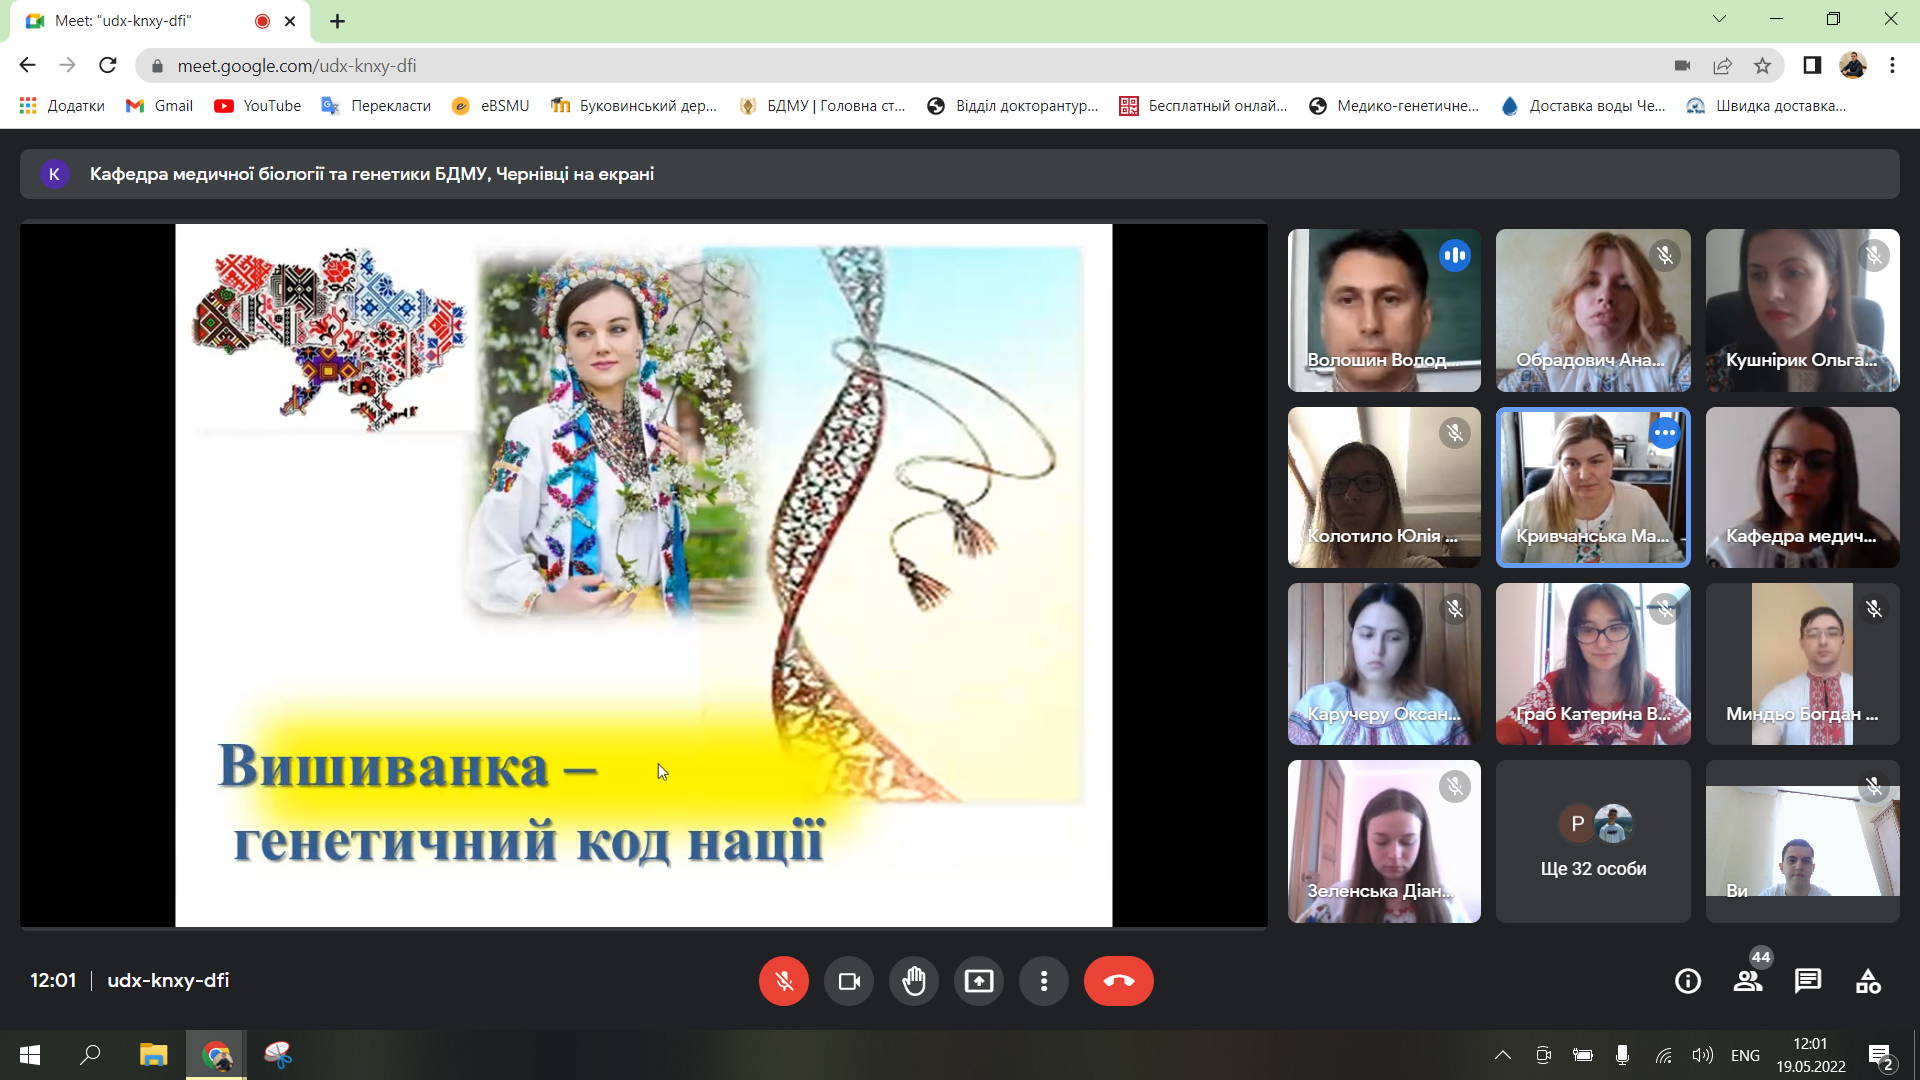Open the three-dot more options menu

pyautogui.click(x=1044, y=981)
